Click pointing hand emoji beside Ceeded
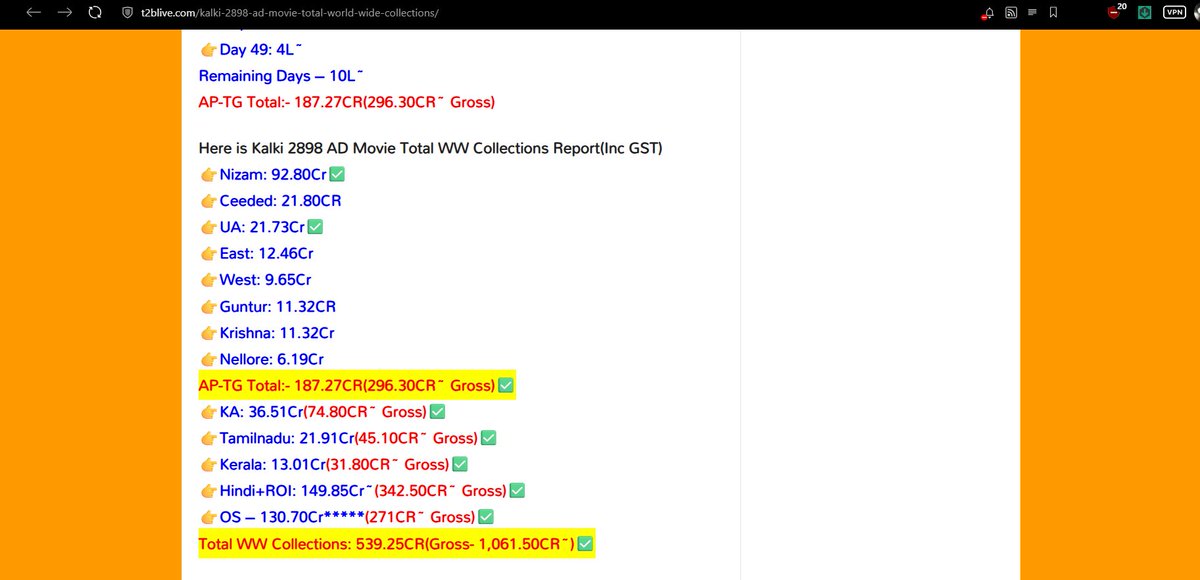 208,200
